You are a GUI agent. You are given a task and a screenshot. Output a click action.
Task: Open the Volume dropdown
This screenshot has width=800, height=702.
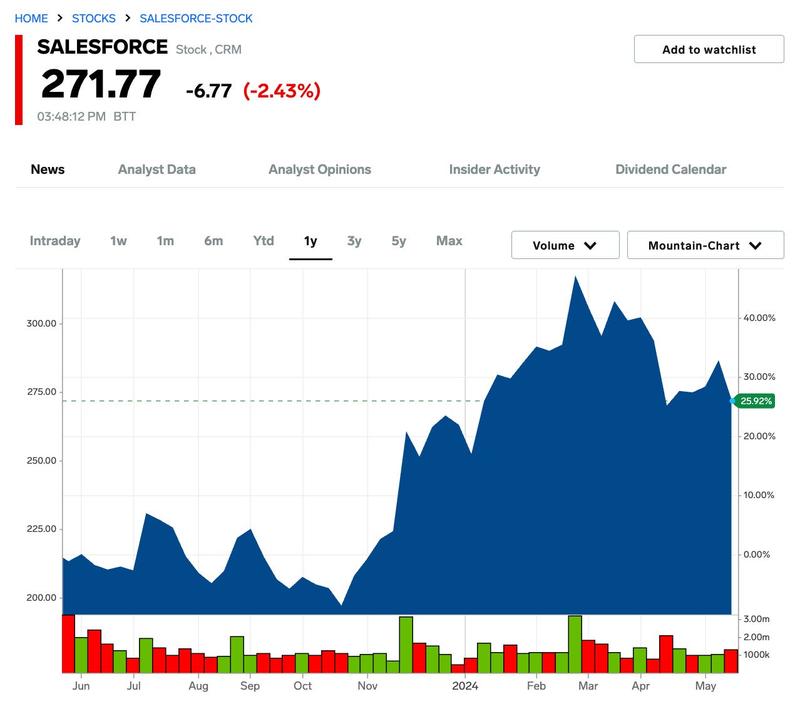click(x=565, y=245)
